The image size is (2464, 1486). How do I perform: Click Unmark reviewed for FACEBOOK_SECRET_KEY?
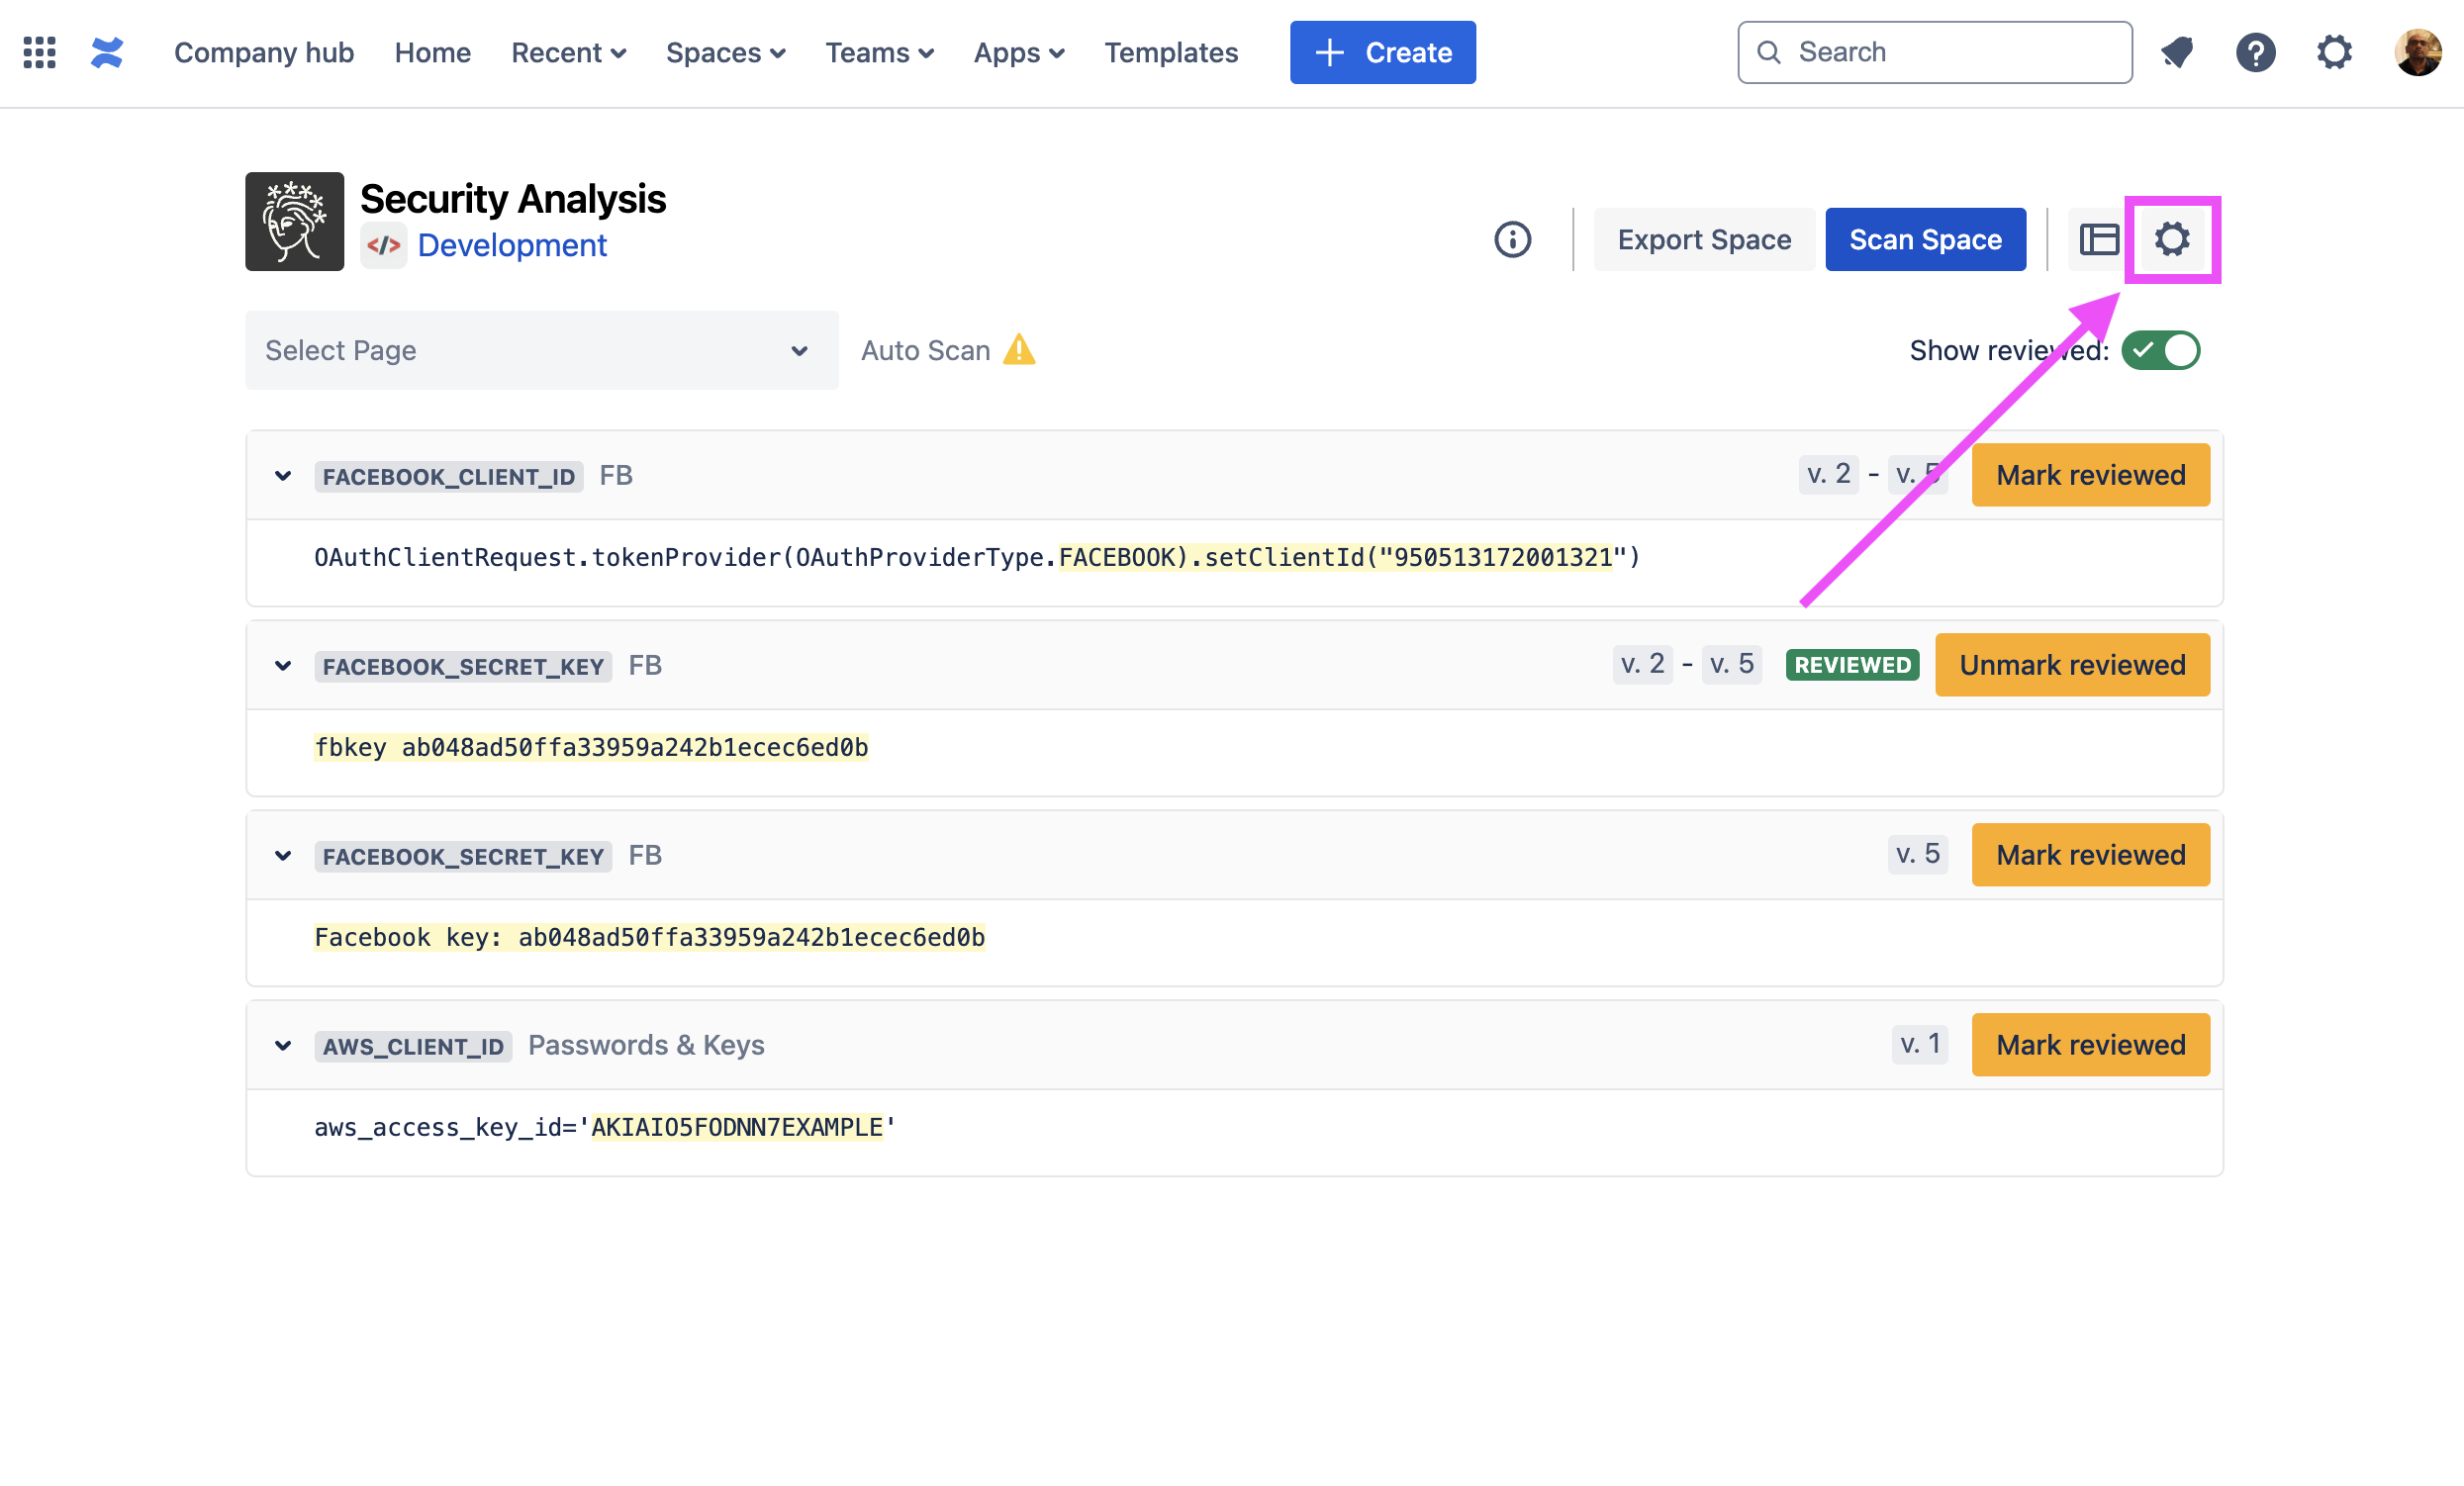(2072, 665)
